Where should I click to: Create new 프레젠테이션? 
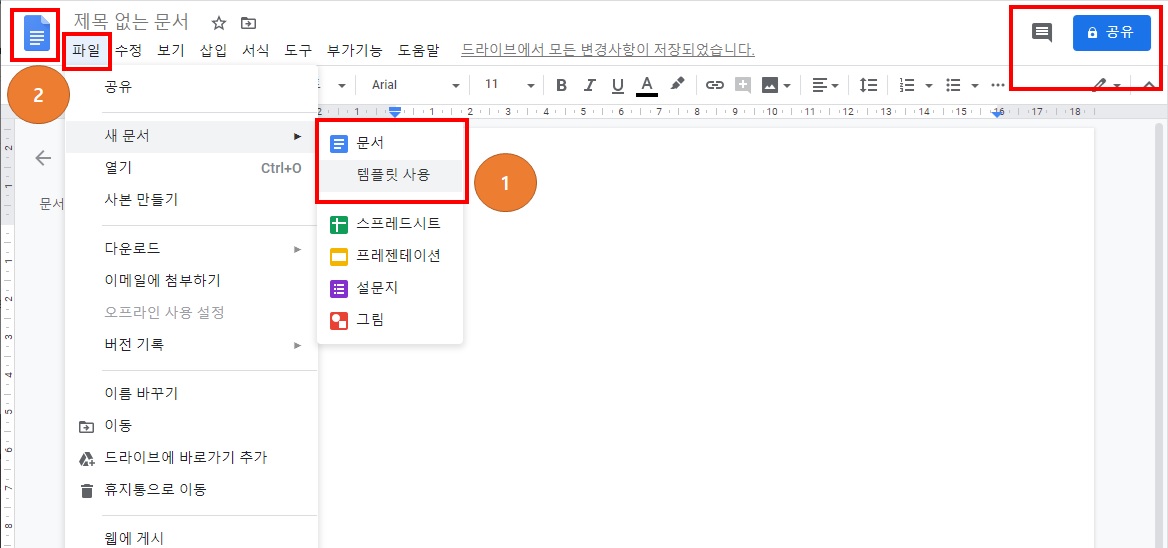390,256
